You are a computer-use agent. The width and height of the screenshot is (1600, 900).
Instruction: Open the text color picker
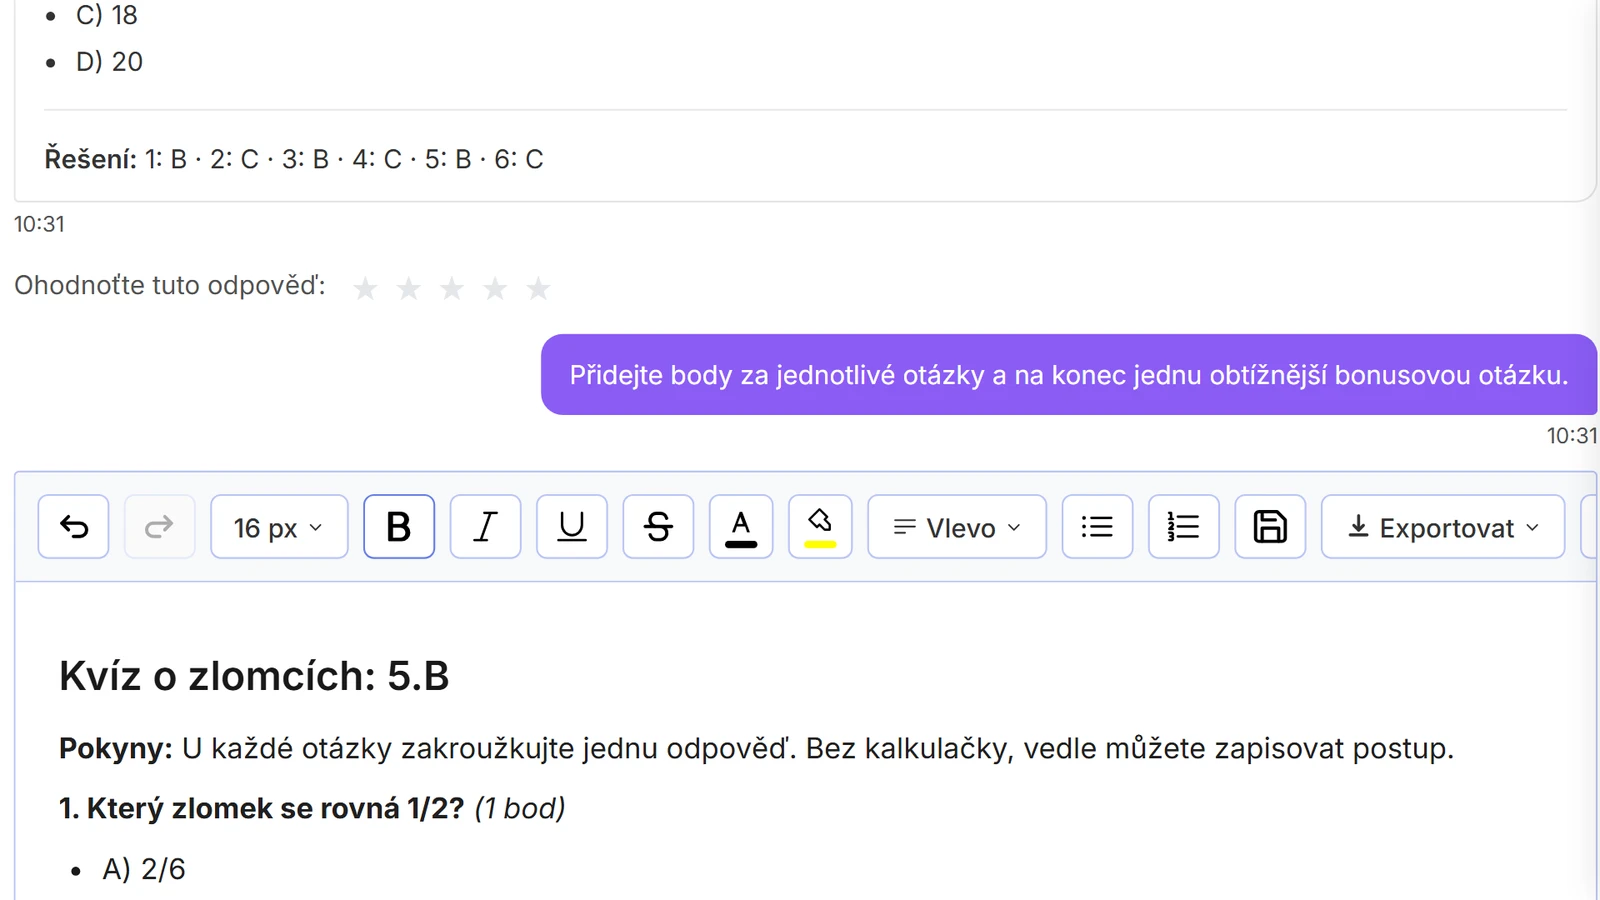[x=741, y=526]
